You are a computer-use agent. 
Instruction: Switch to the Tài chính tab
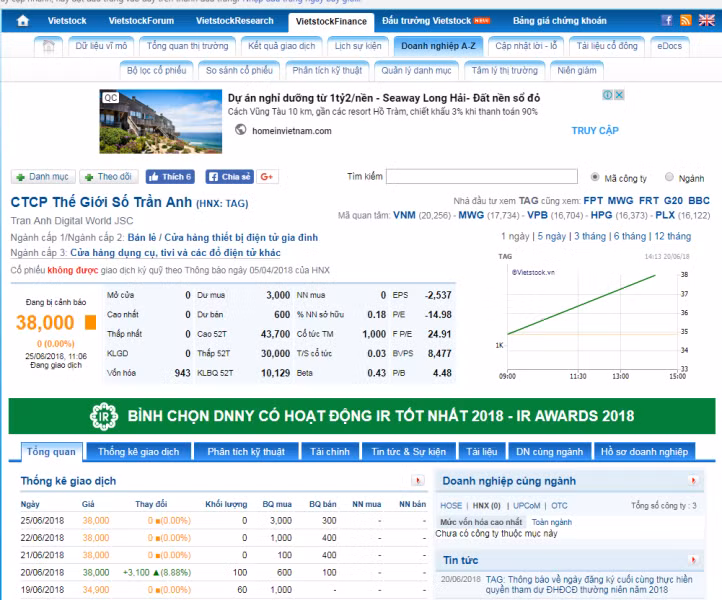pos(330,452)
